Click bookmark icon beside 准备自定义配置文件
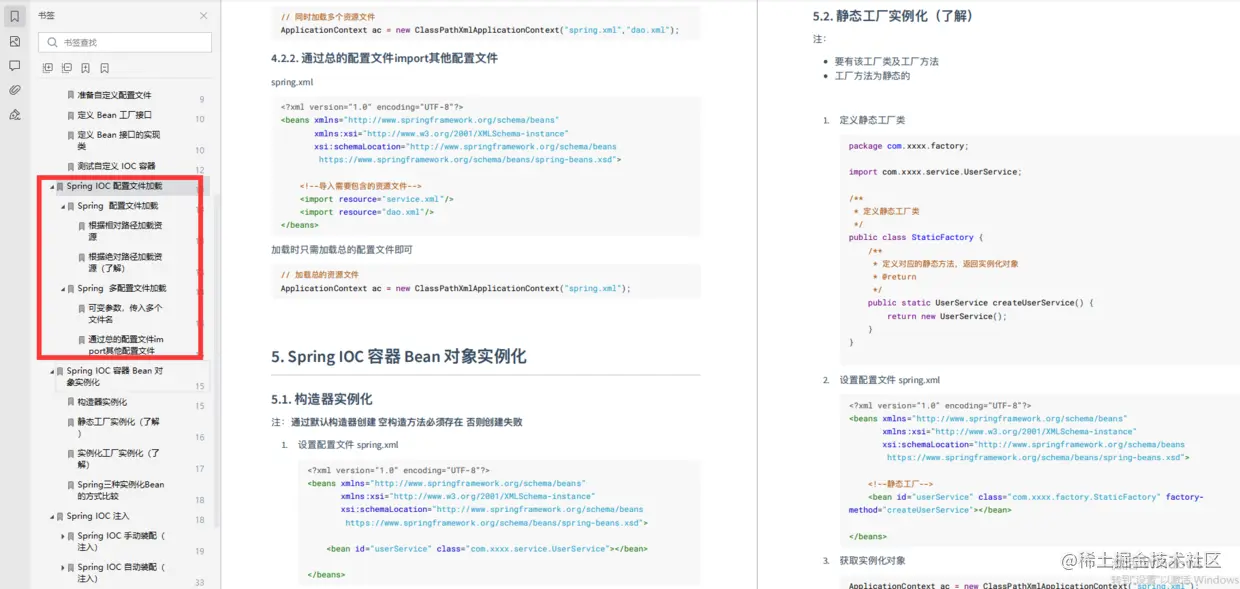1240x589 pixels. 70,95
